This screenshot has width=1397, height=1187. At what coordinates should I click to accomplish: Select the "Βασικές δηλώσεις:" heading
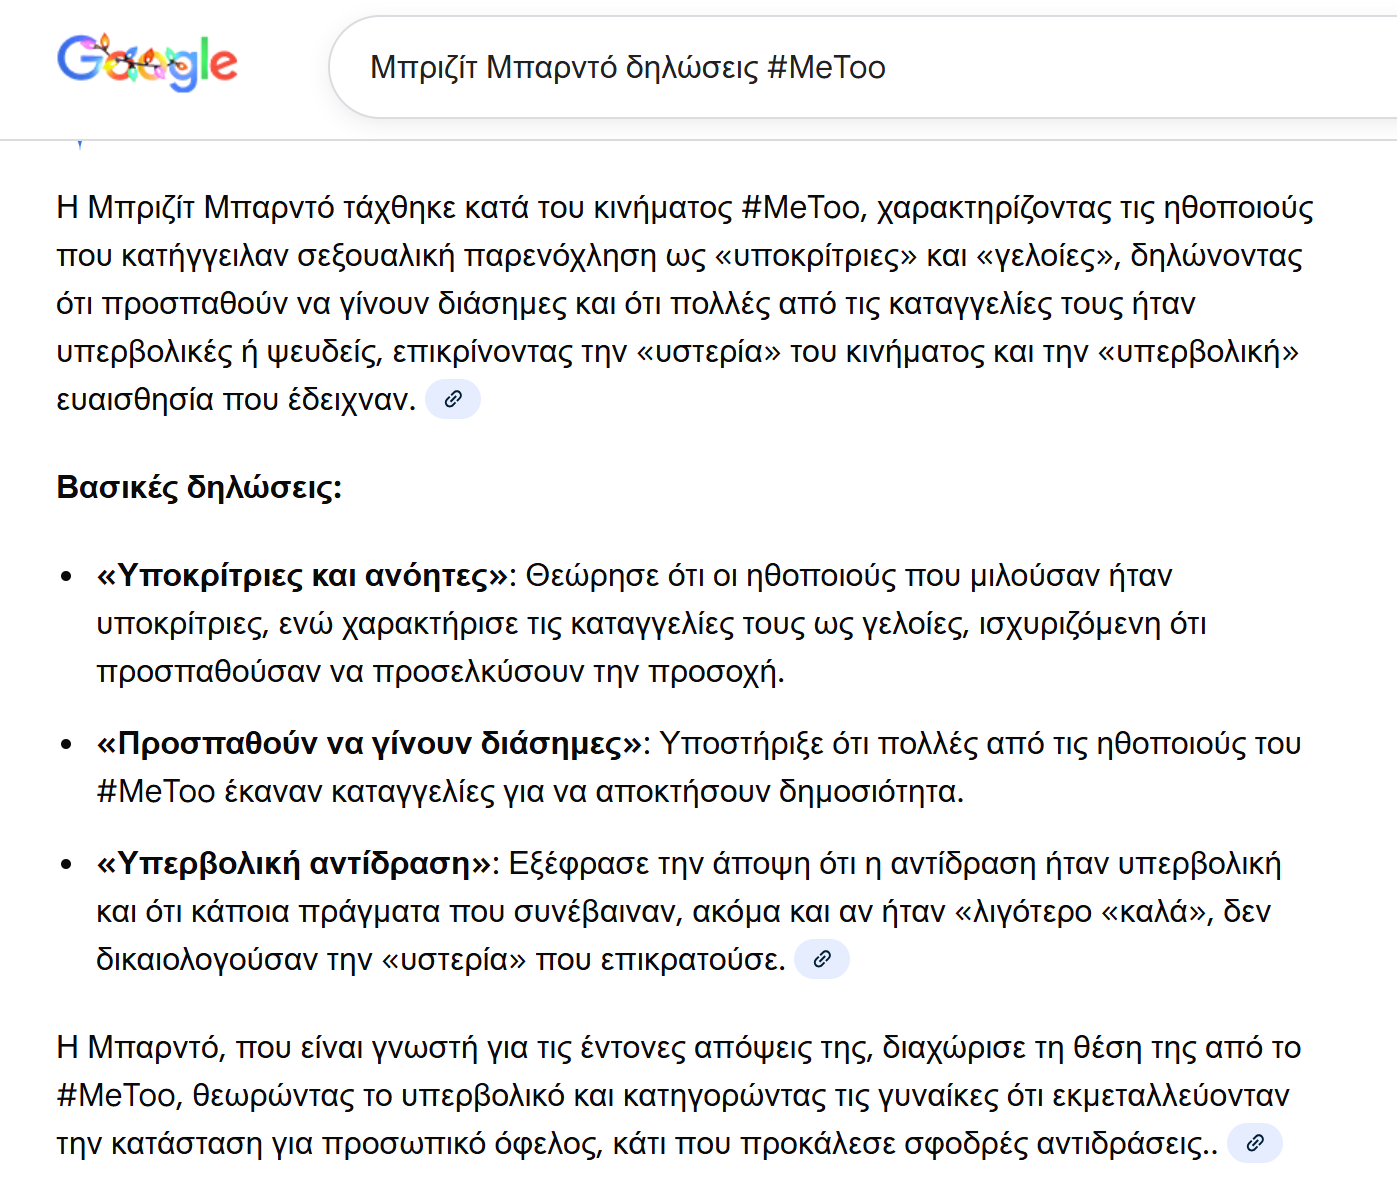pyautogui.click(x=199, y=487)
